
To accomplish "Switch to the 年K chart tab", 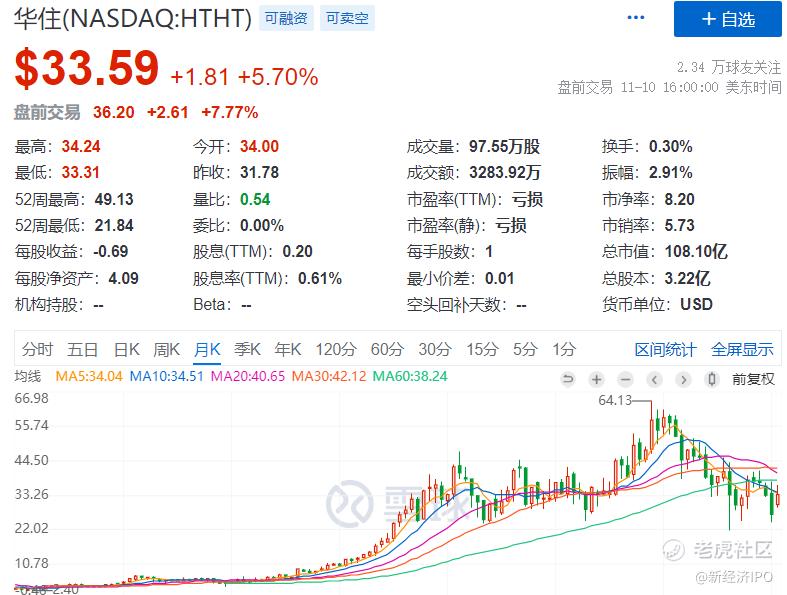I will 288,349.
